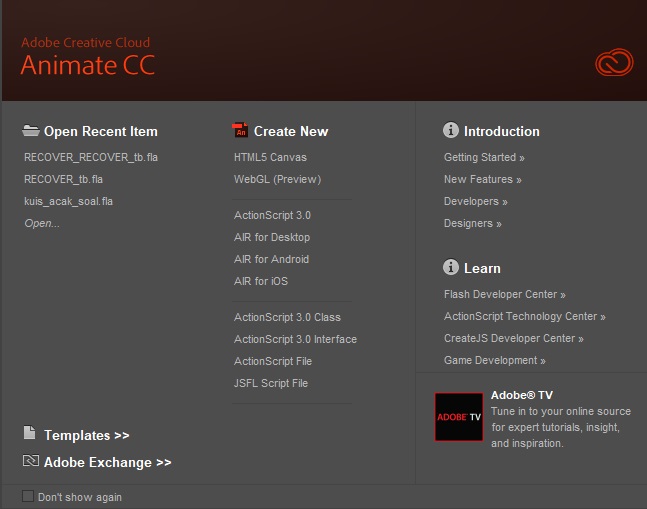The height and width of the screenshot is (509, 647).
Task: Open recent file RECOVER_RECOVER_tb.fla
Action: (x=91, y=157)
